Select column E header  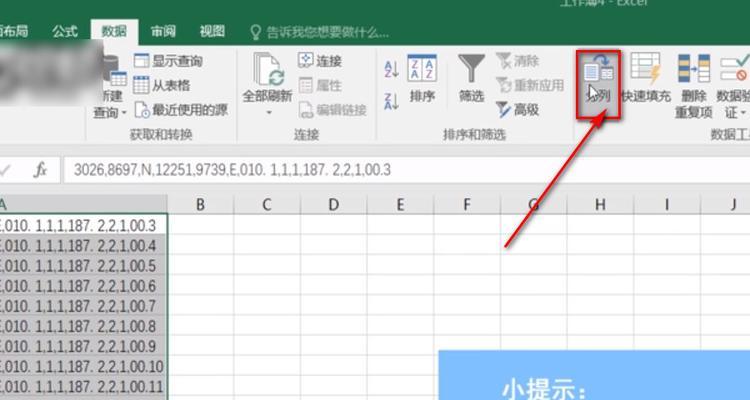400,204
